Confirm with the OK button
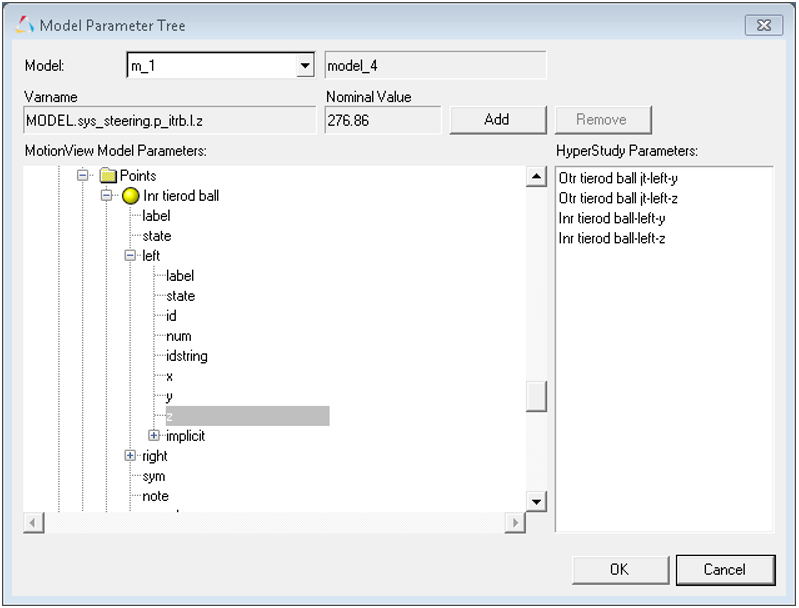The image size is (799, 608). [620, 569]
